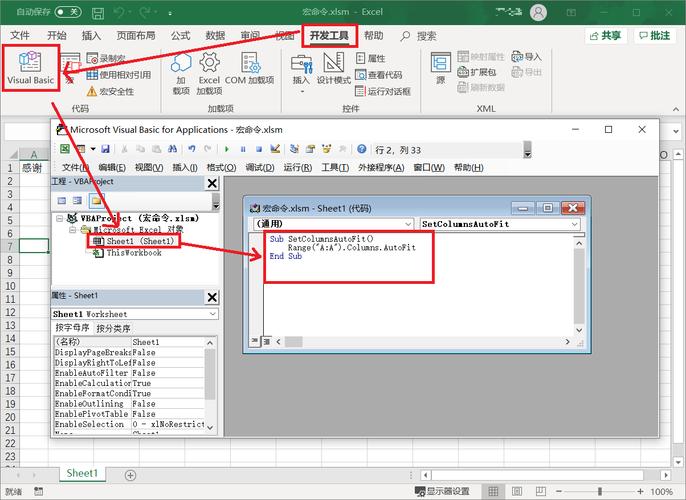Click the Full Module View button in code window
This screenshot has height=500, width=686.
pyautogui.click(x=266, y=341)
